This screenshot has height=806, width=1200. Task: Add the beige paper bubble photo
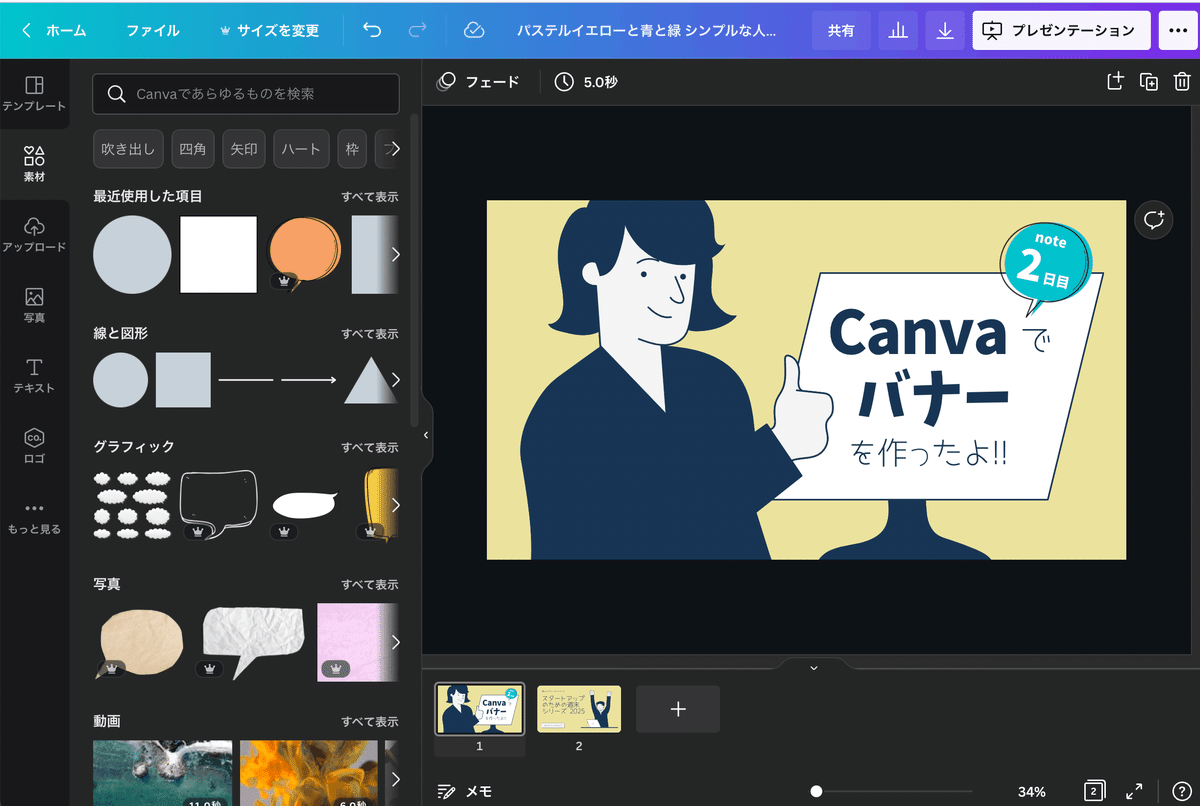(140, 642)
